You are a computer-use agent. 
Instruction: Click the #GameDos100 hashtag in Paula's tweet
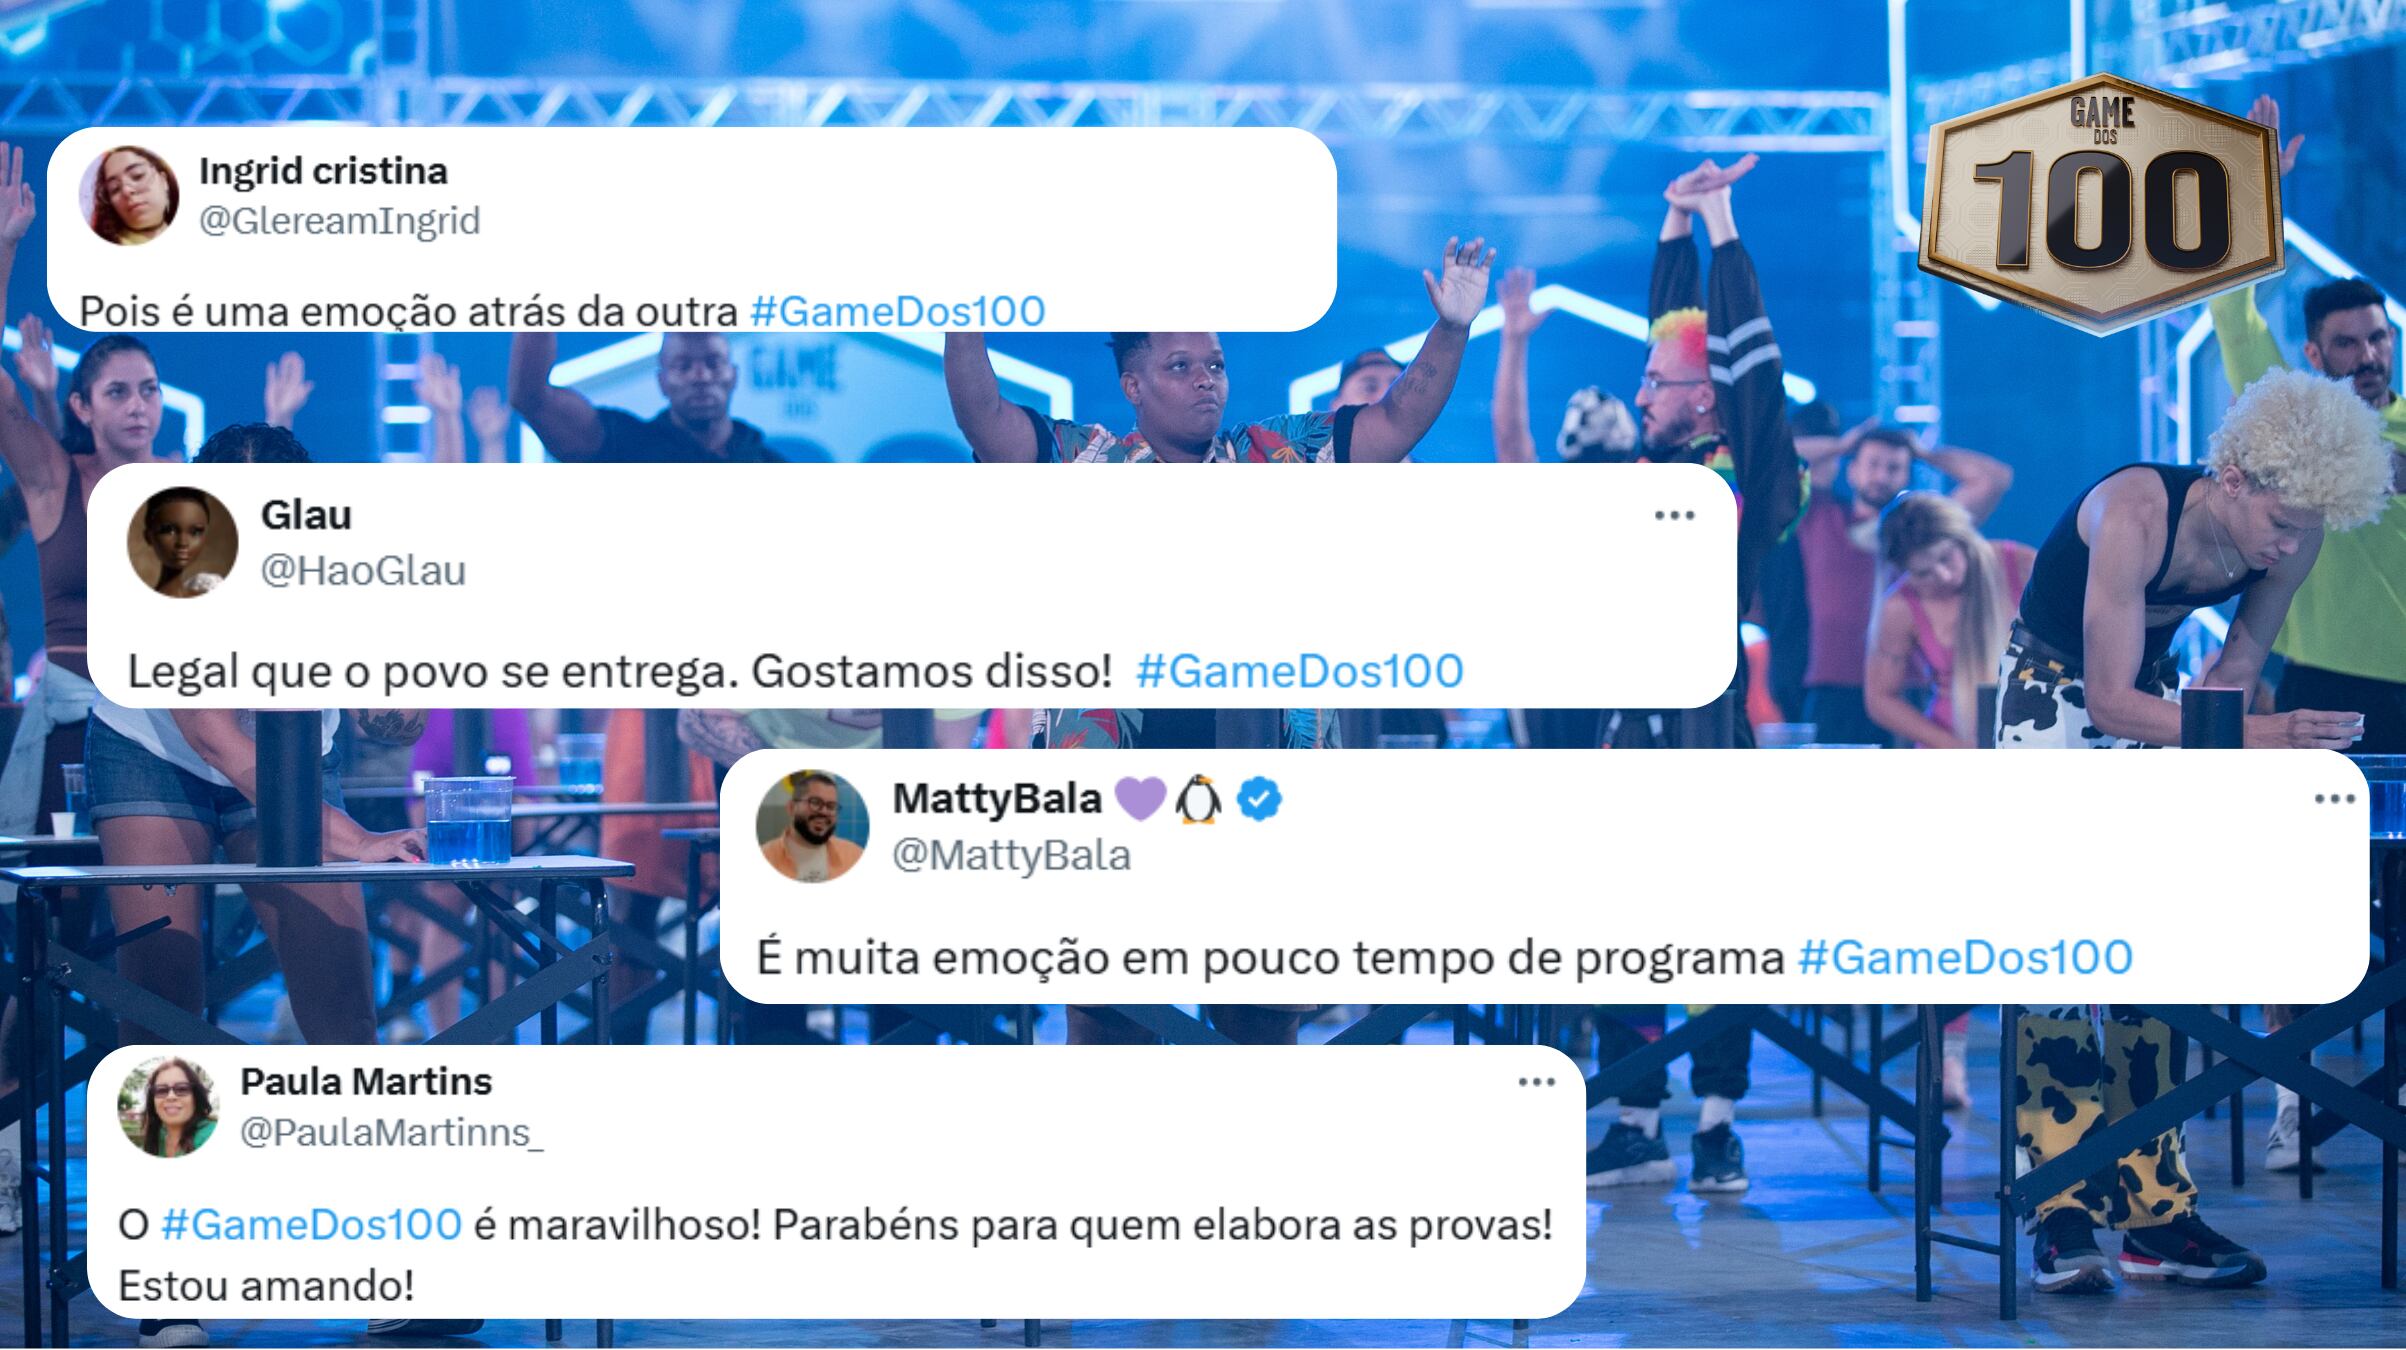pos(311,1224)
